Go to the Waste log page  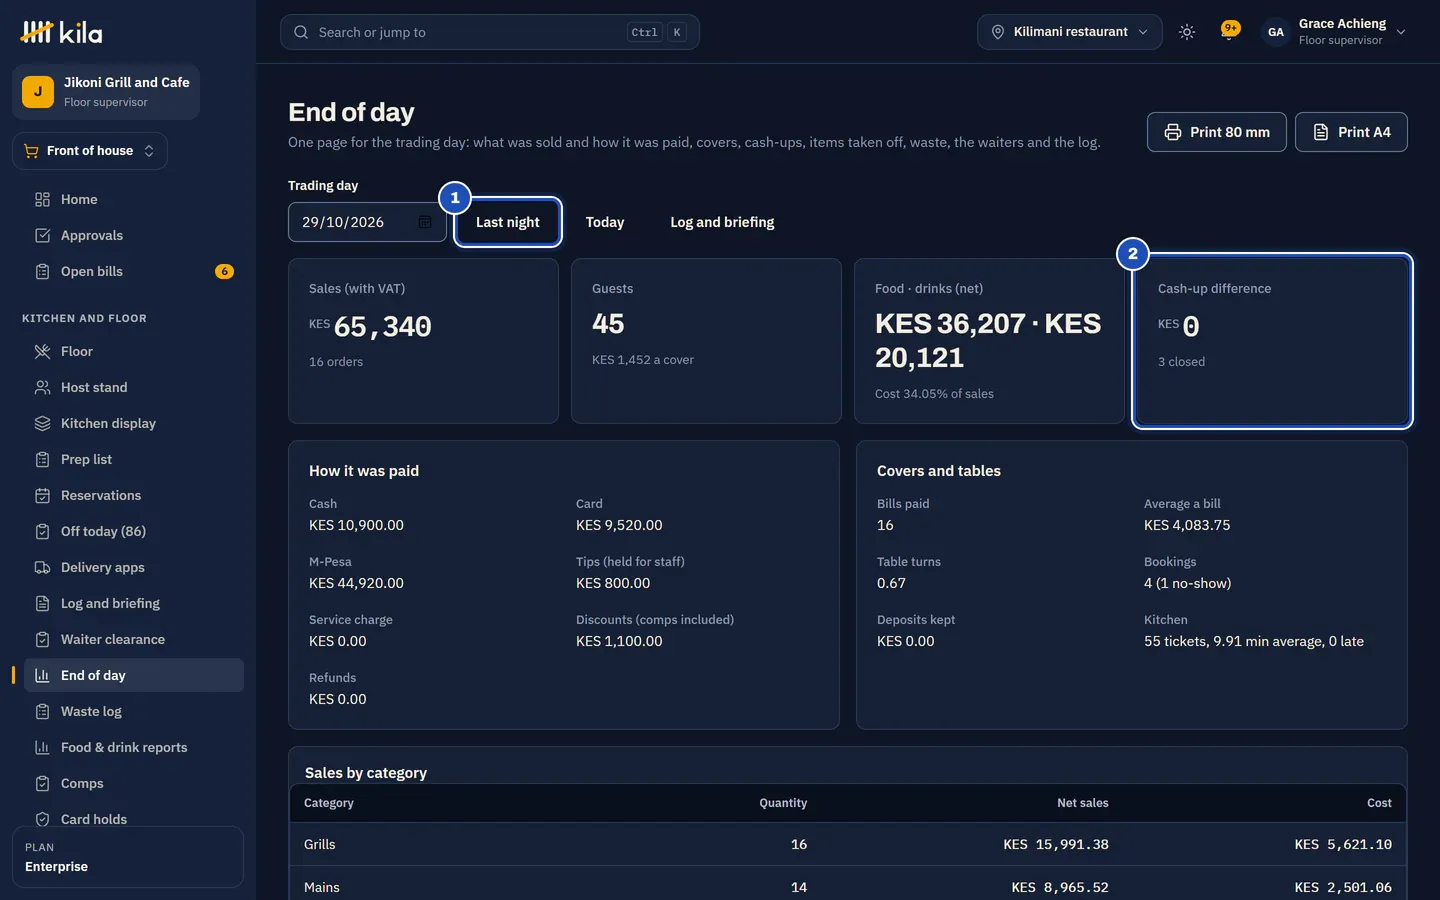[134, 711]
